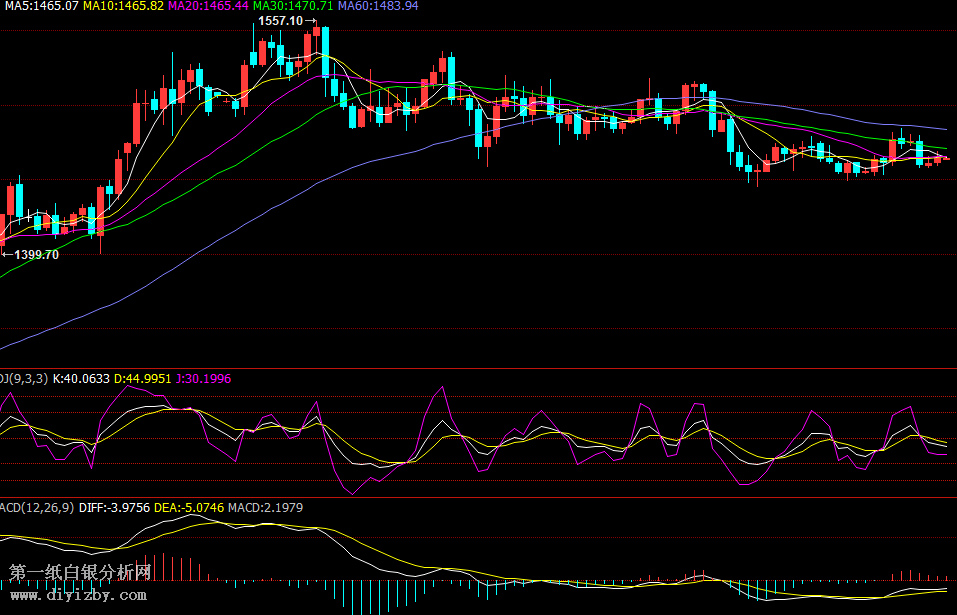Click the MA60:1483.94 moving average label
Screen dimensions: 957x615
pos(378,6)
